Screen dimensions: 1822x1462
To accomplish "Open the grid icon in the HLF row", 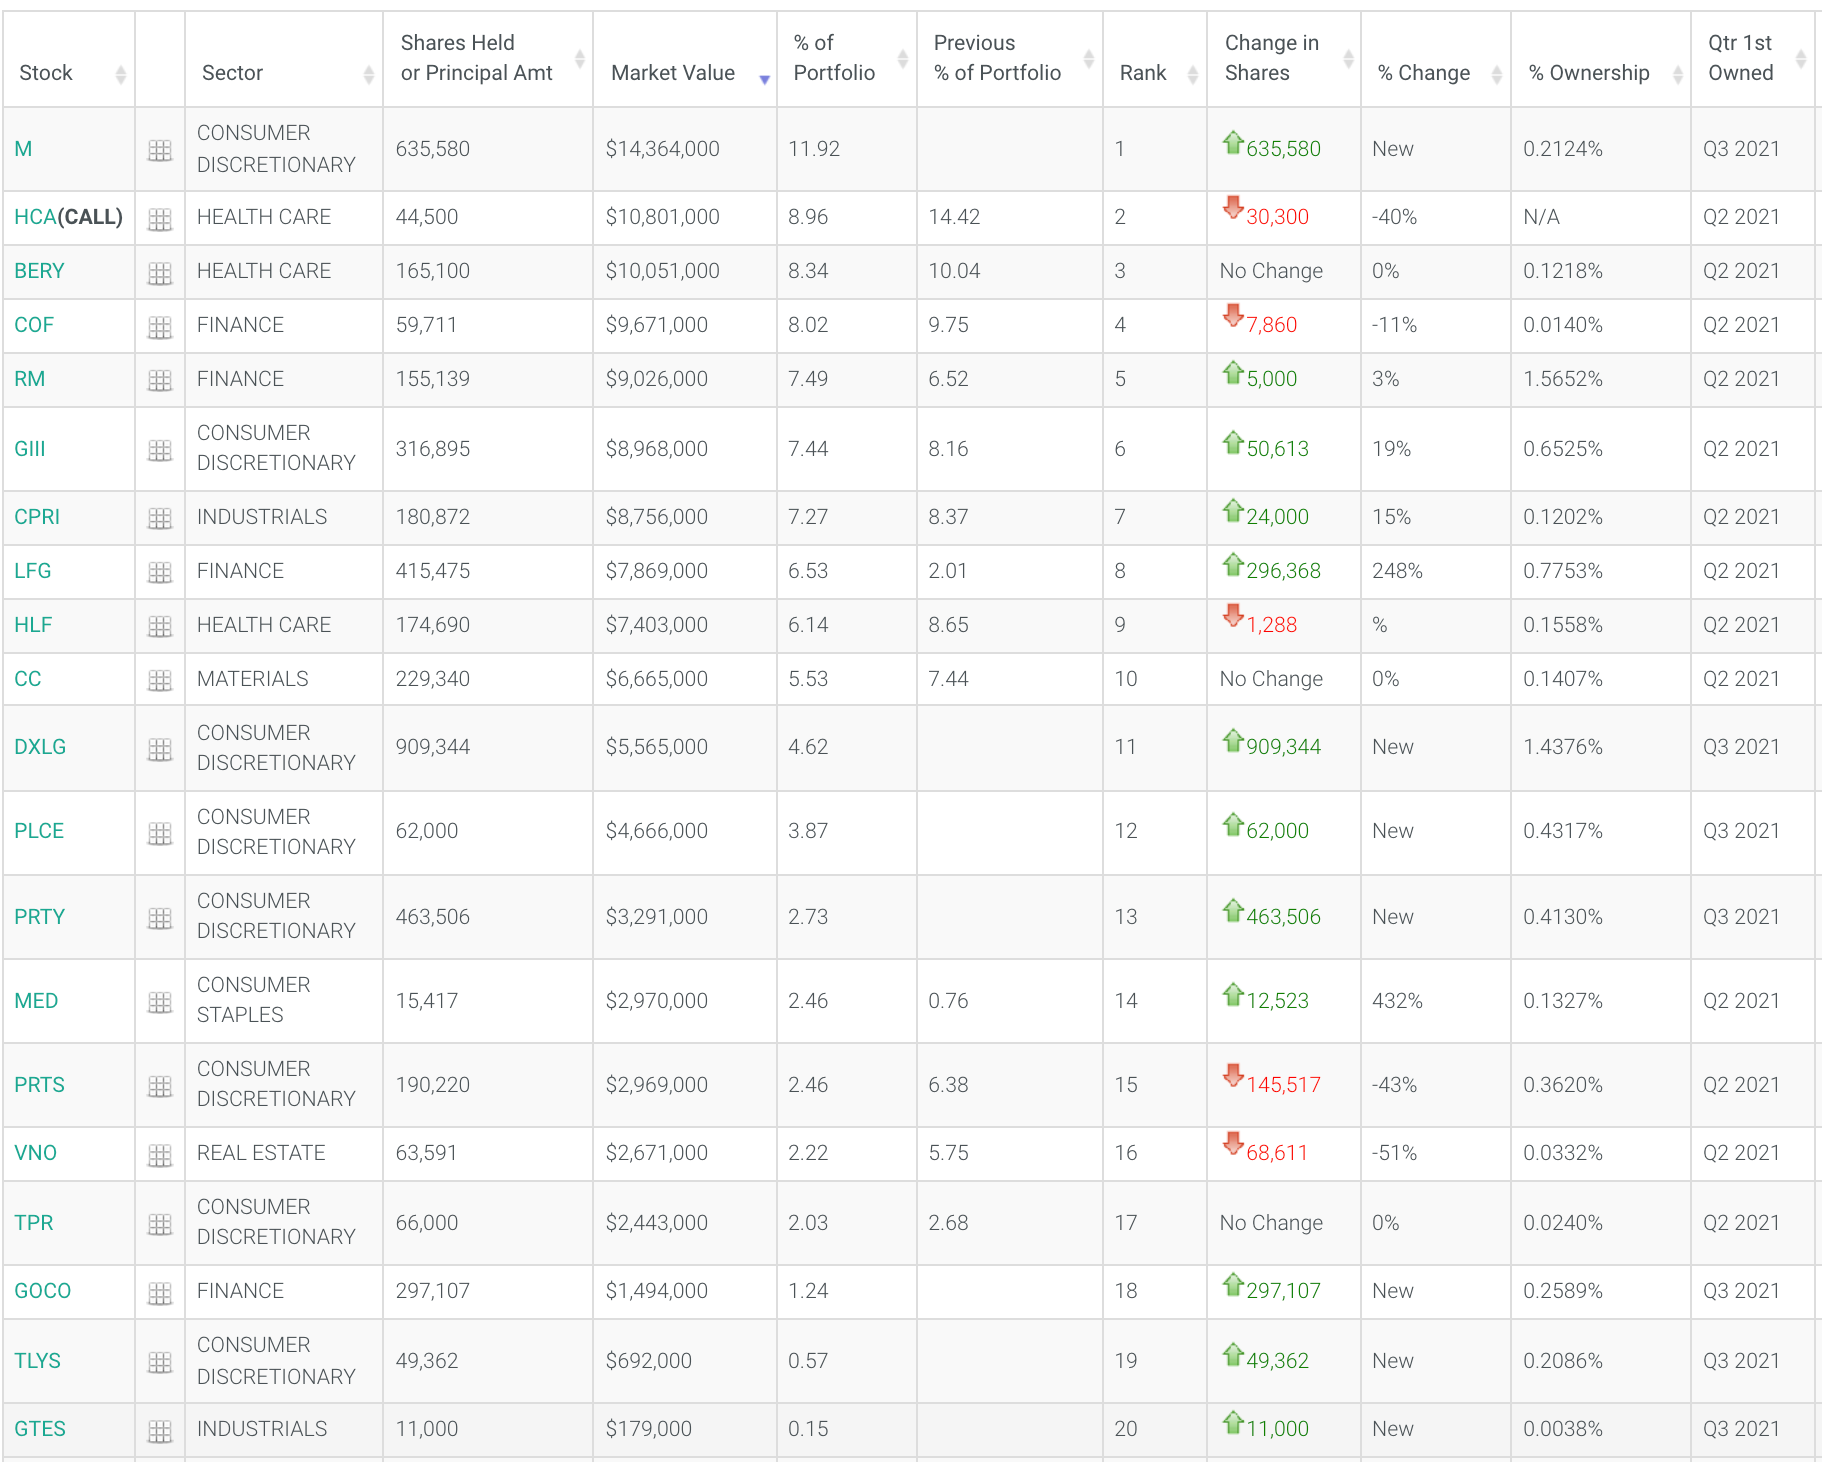I will click(160, 627).
